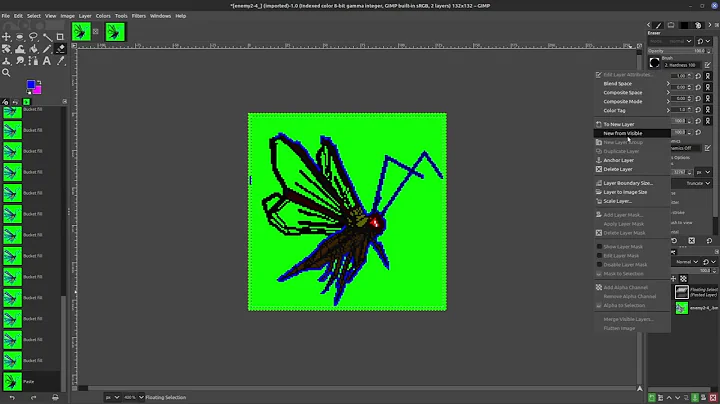Select the Text tool

(47, 61)
